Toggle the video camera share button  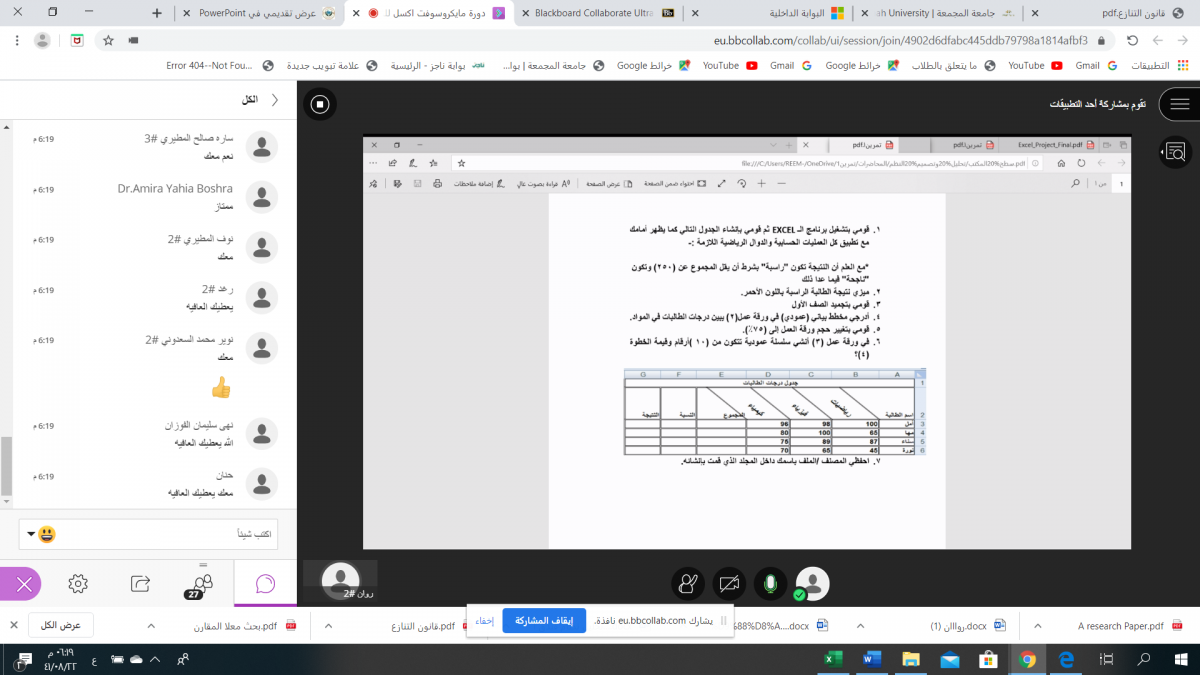(x=729, y=583)
